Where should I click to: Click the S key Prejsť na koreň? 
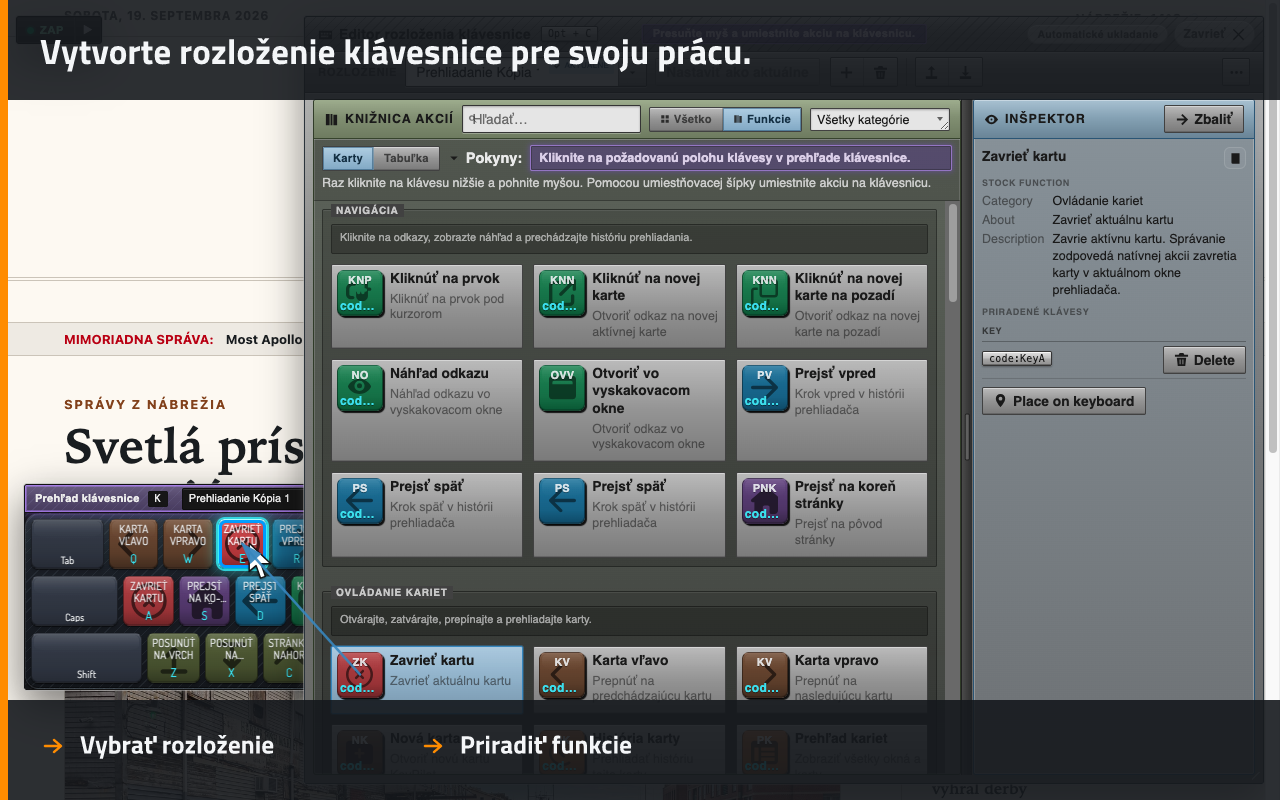204,601
